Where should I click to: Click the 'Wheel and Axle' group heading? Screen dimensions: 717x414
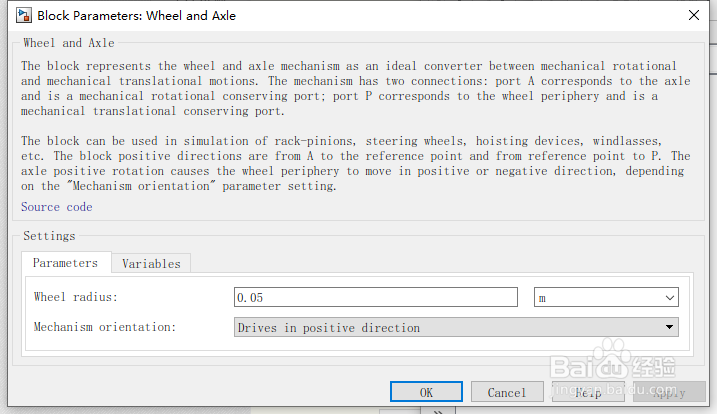coord(68,43)
